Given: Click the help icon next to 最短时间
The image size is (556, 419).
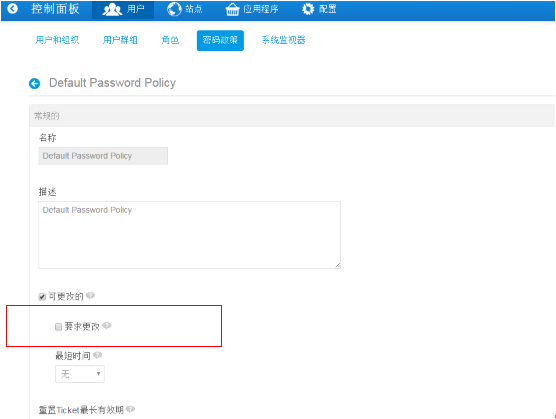Looking at the screenshot, I should pyautogui.click(x=98, y=355).
